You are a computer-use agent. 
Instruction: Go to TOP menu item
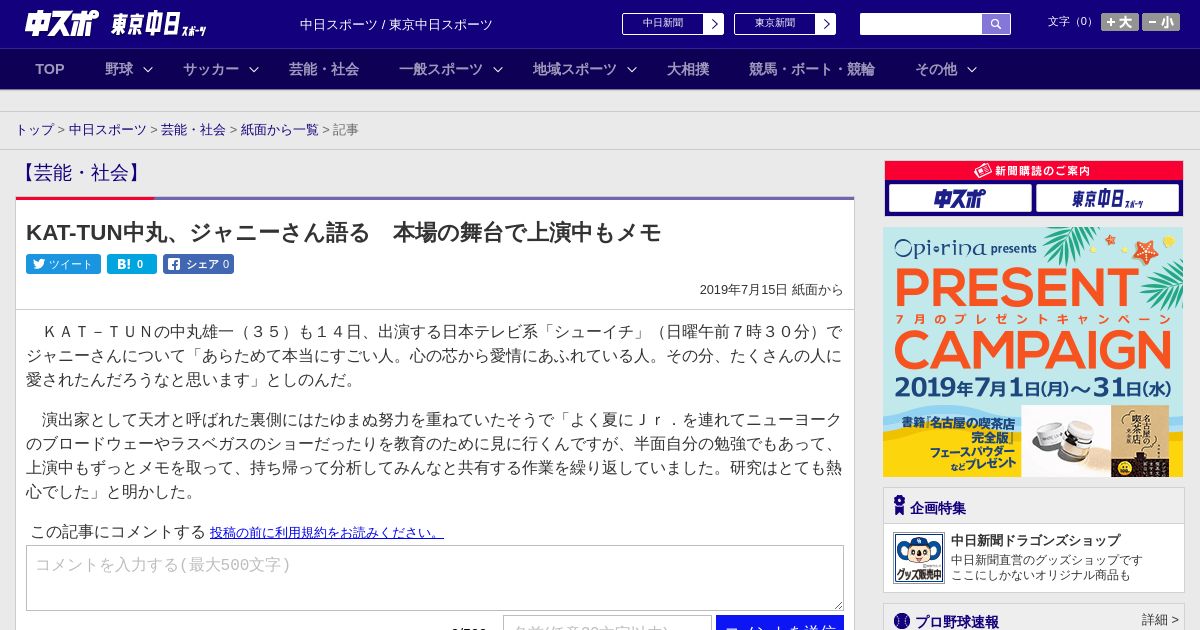(50, 69)
